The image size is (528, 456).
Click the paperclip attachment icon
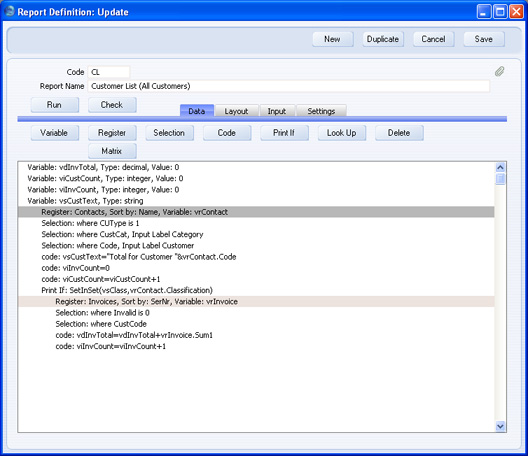(500, 71)
